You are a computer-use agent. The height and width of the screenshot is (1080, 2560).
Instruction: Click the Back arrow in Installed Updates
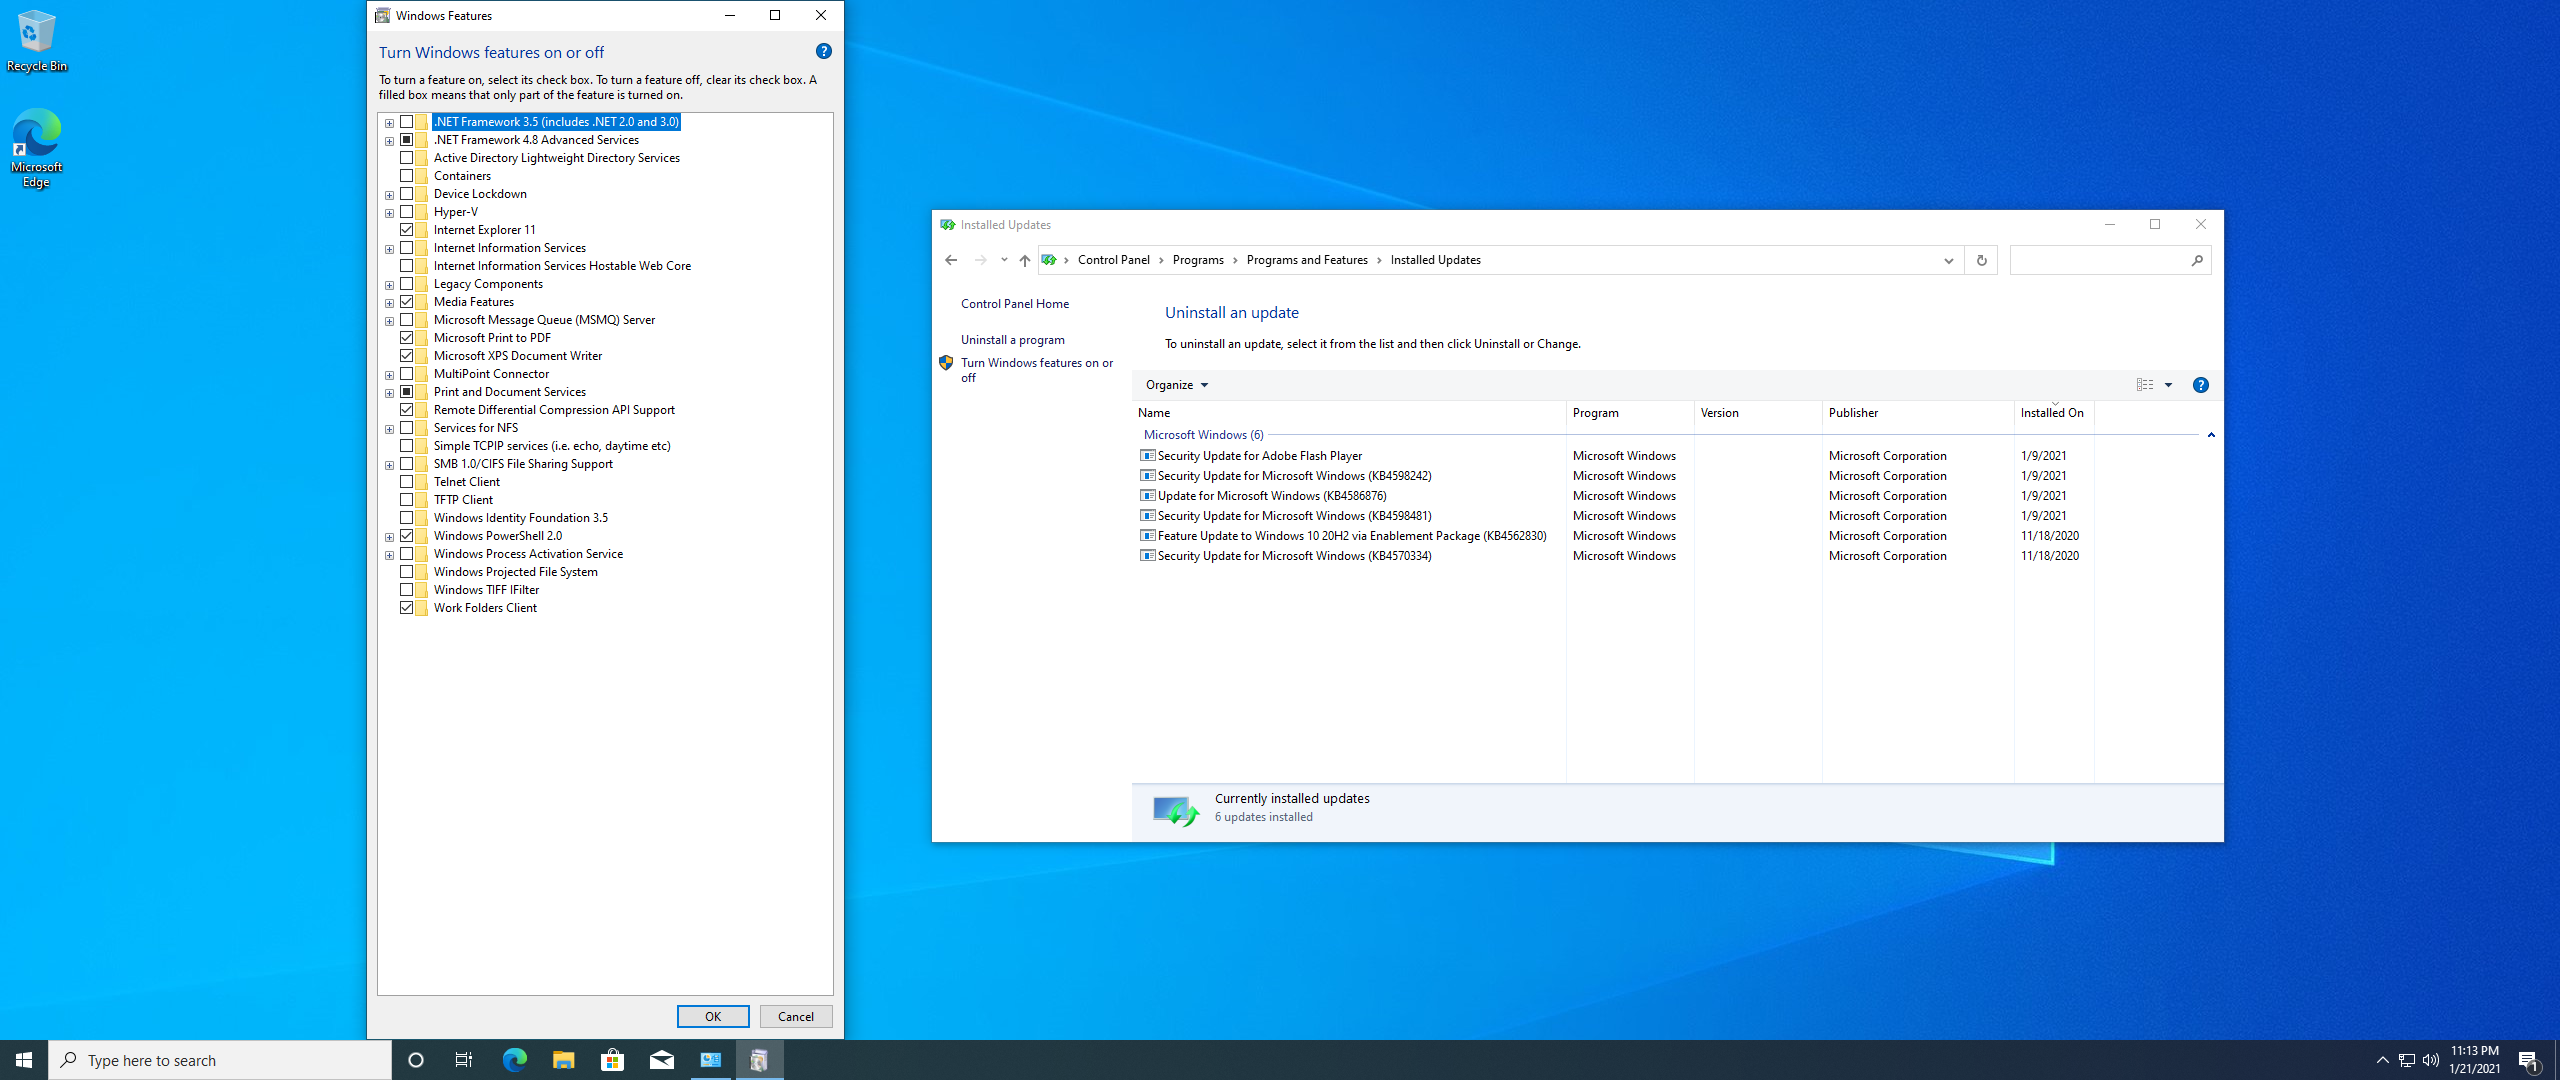coord(951,260)
